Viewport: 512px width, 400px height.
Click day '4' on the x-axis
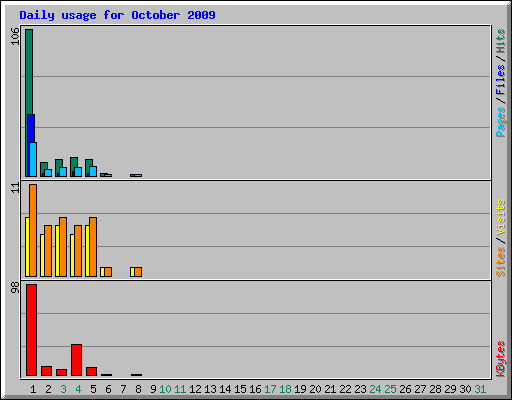78,389
